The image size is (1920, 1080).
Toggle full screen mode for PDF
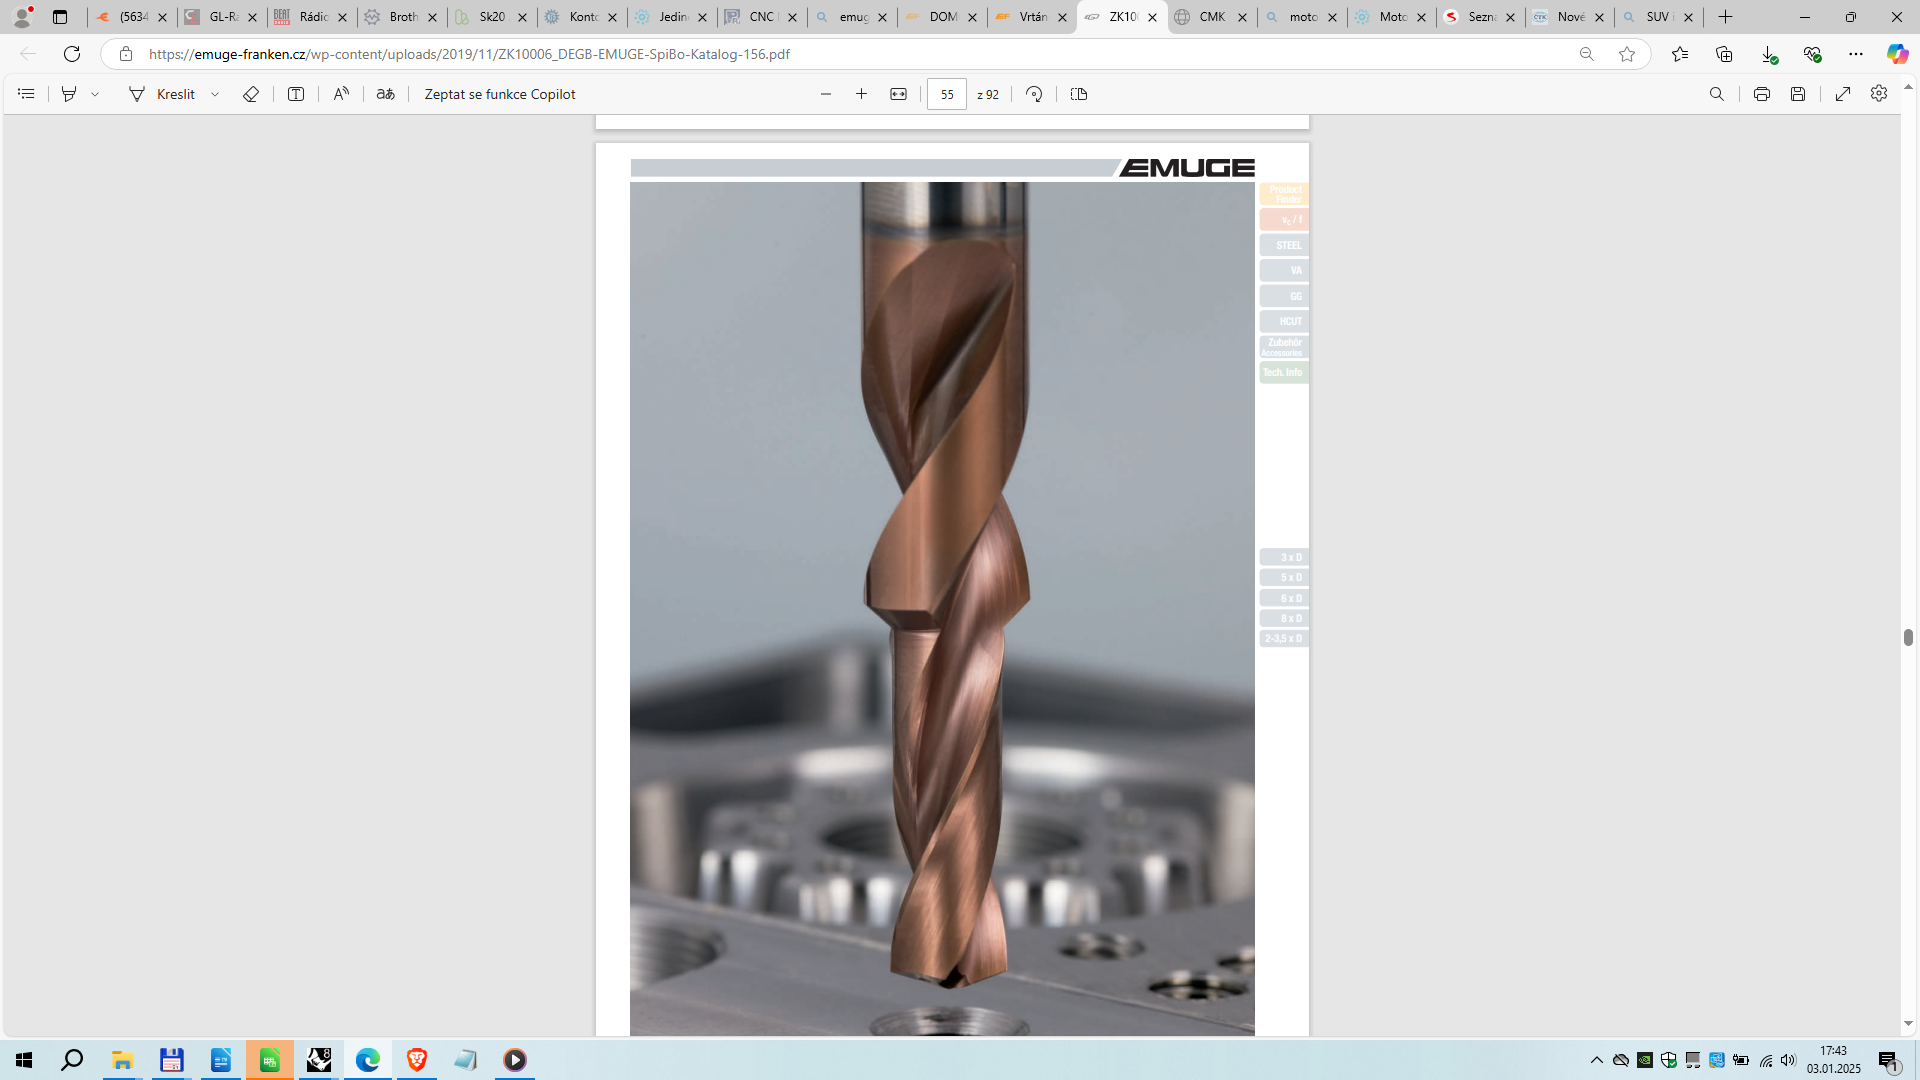coord(1843,94)
